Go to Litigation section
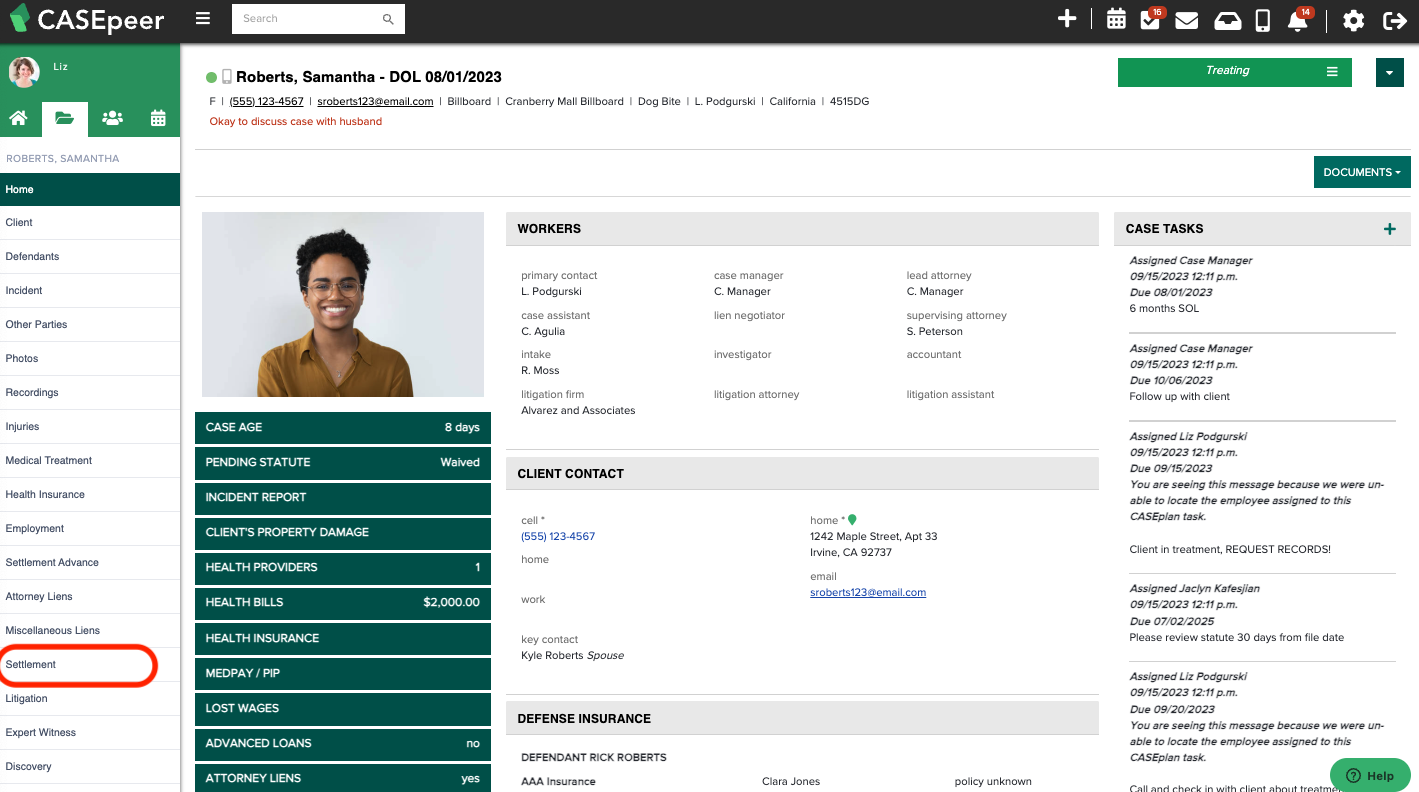The width and height of the screenshot is (1419, 792). (x=90, y=699)
